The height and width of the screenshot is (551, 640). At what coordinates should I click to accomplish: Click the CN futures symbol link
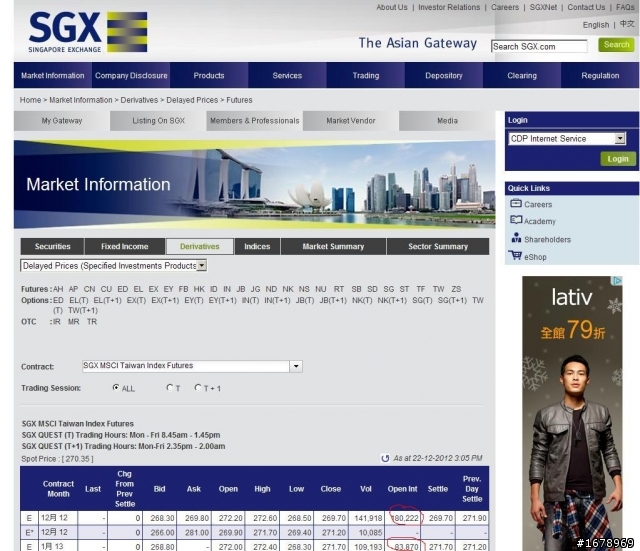(89, 289)
